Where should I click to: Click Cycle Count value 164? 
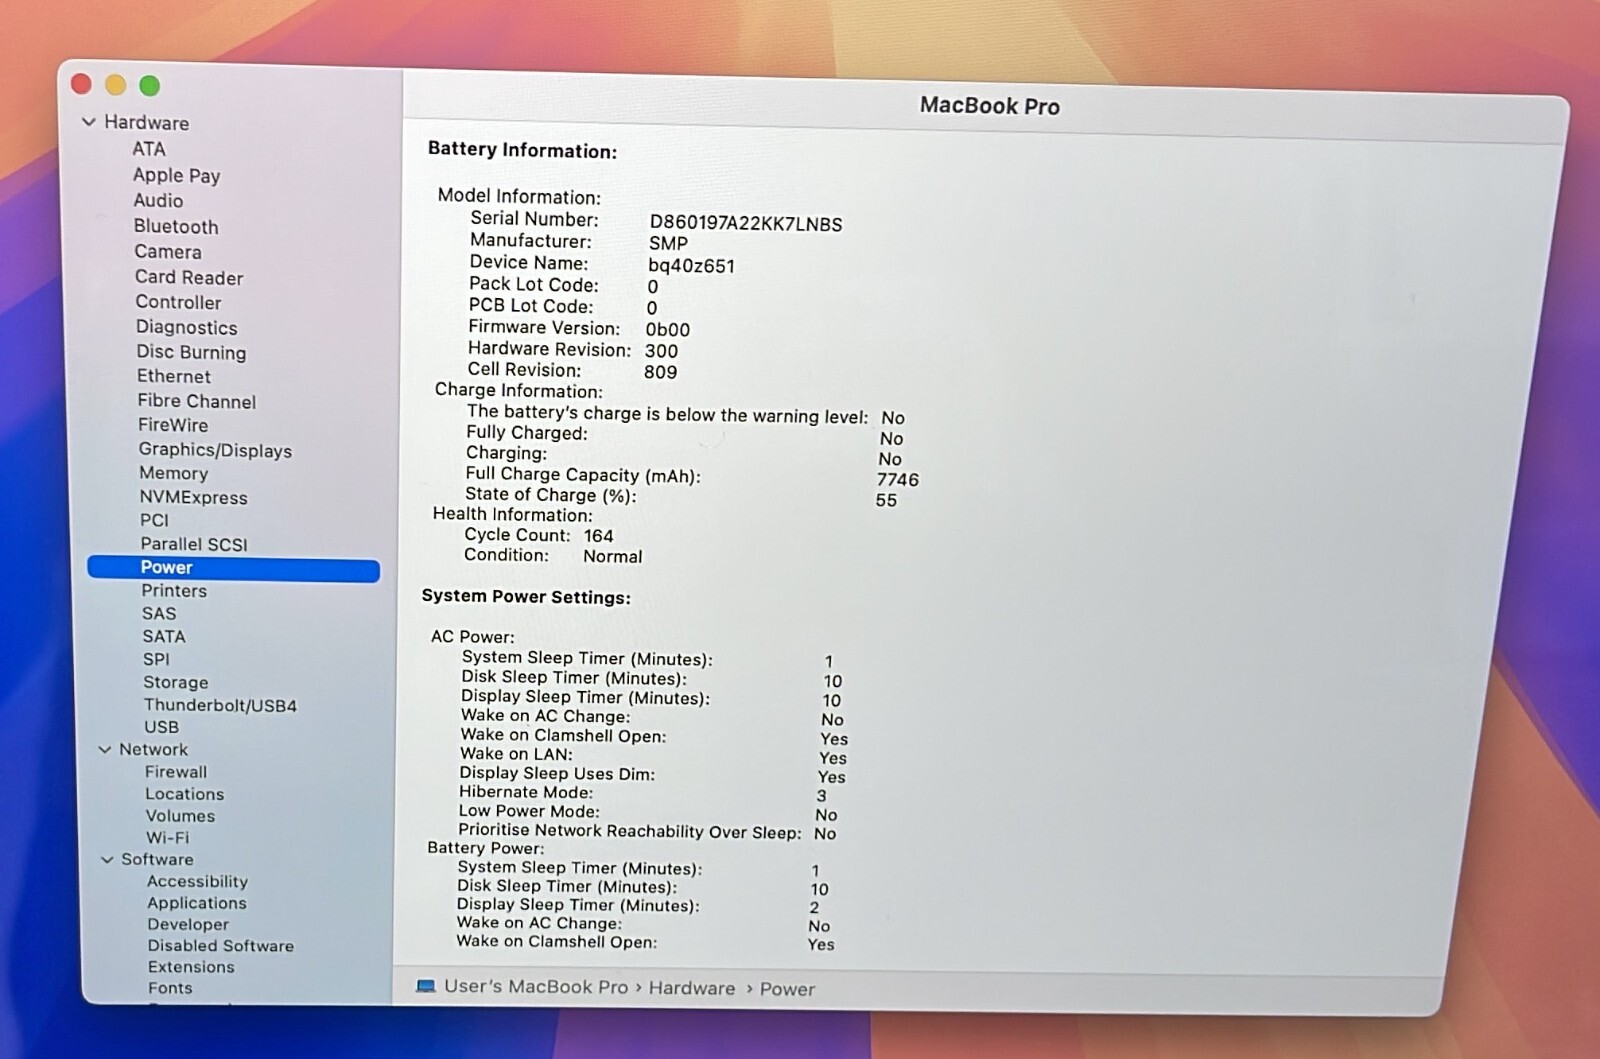tap(599, 536)
